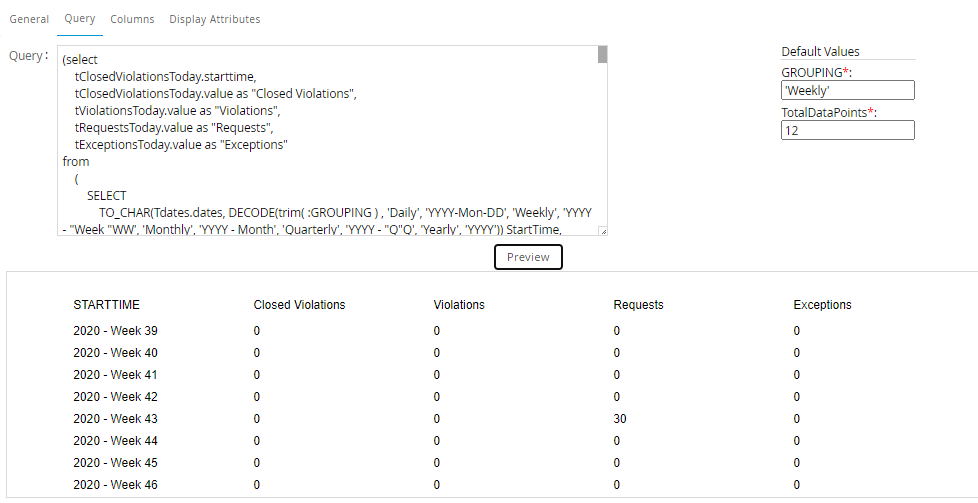Select the 2020 - Week 46 row
Image resolution: width=978 pixels, height=503 pixels.
tap(115, 485)
